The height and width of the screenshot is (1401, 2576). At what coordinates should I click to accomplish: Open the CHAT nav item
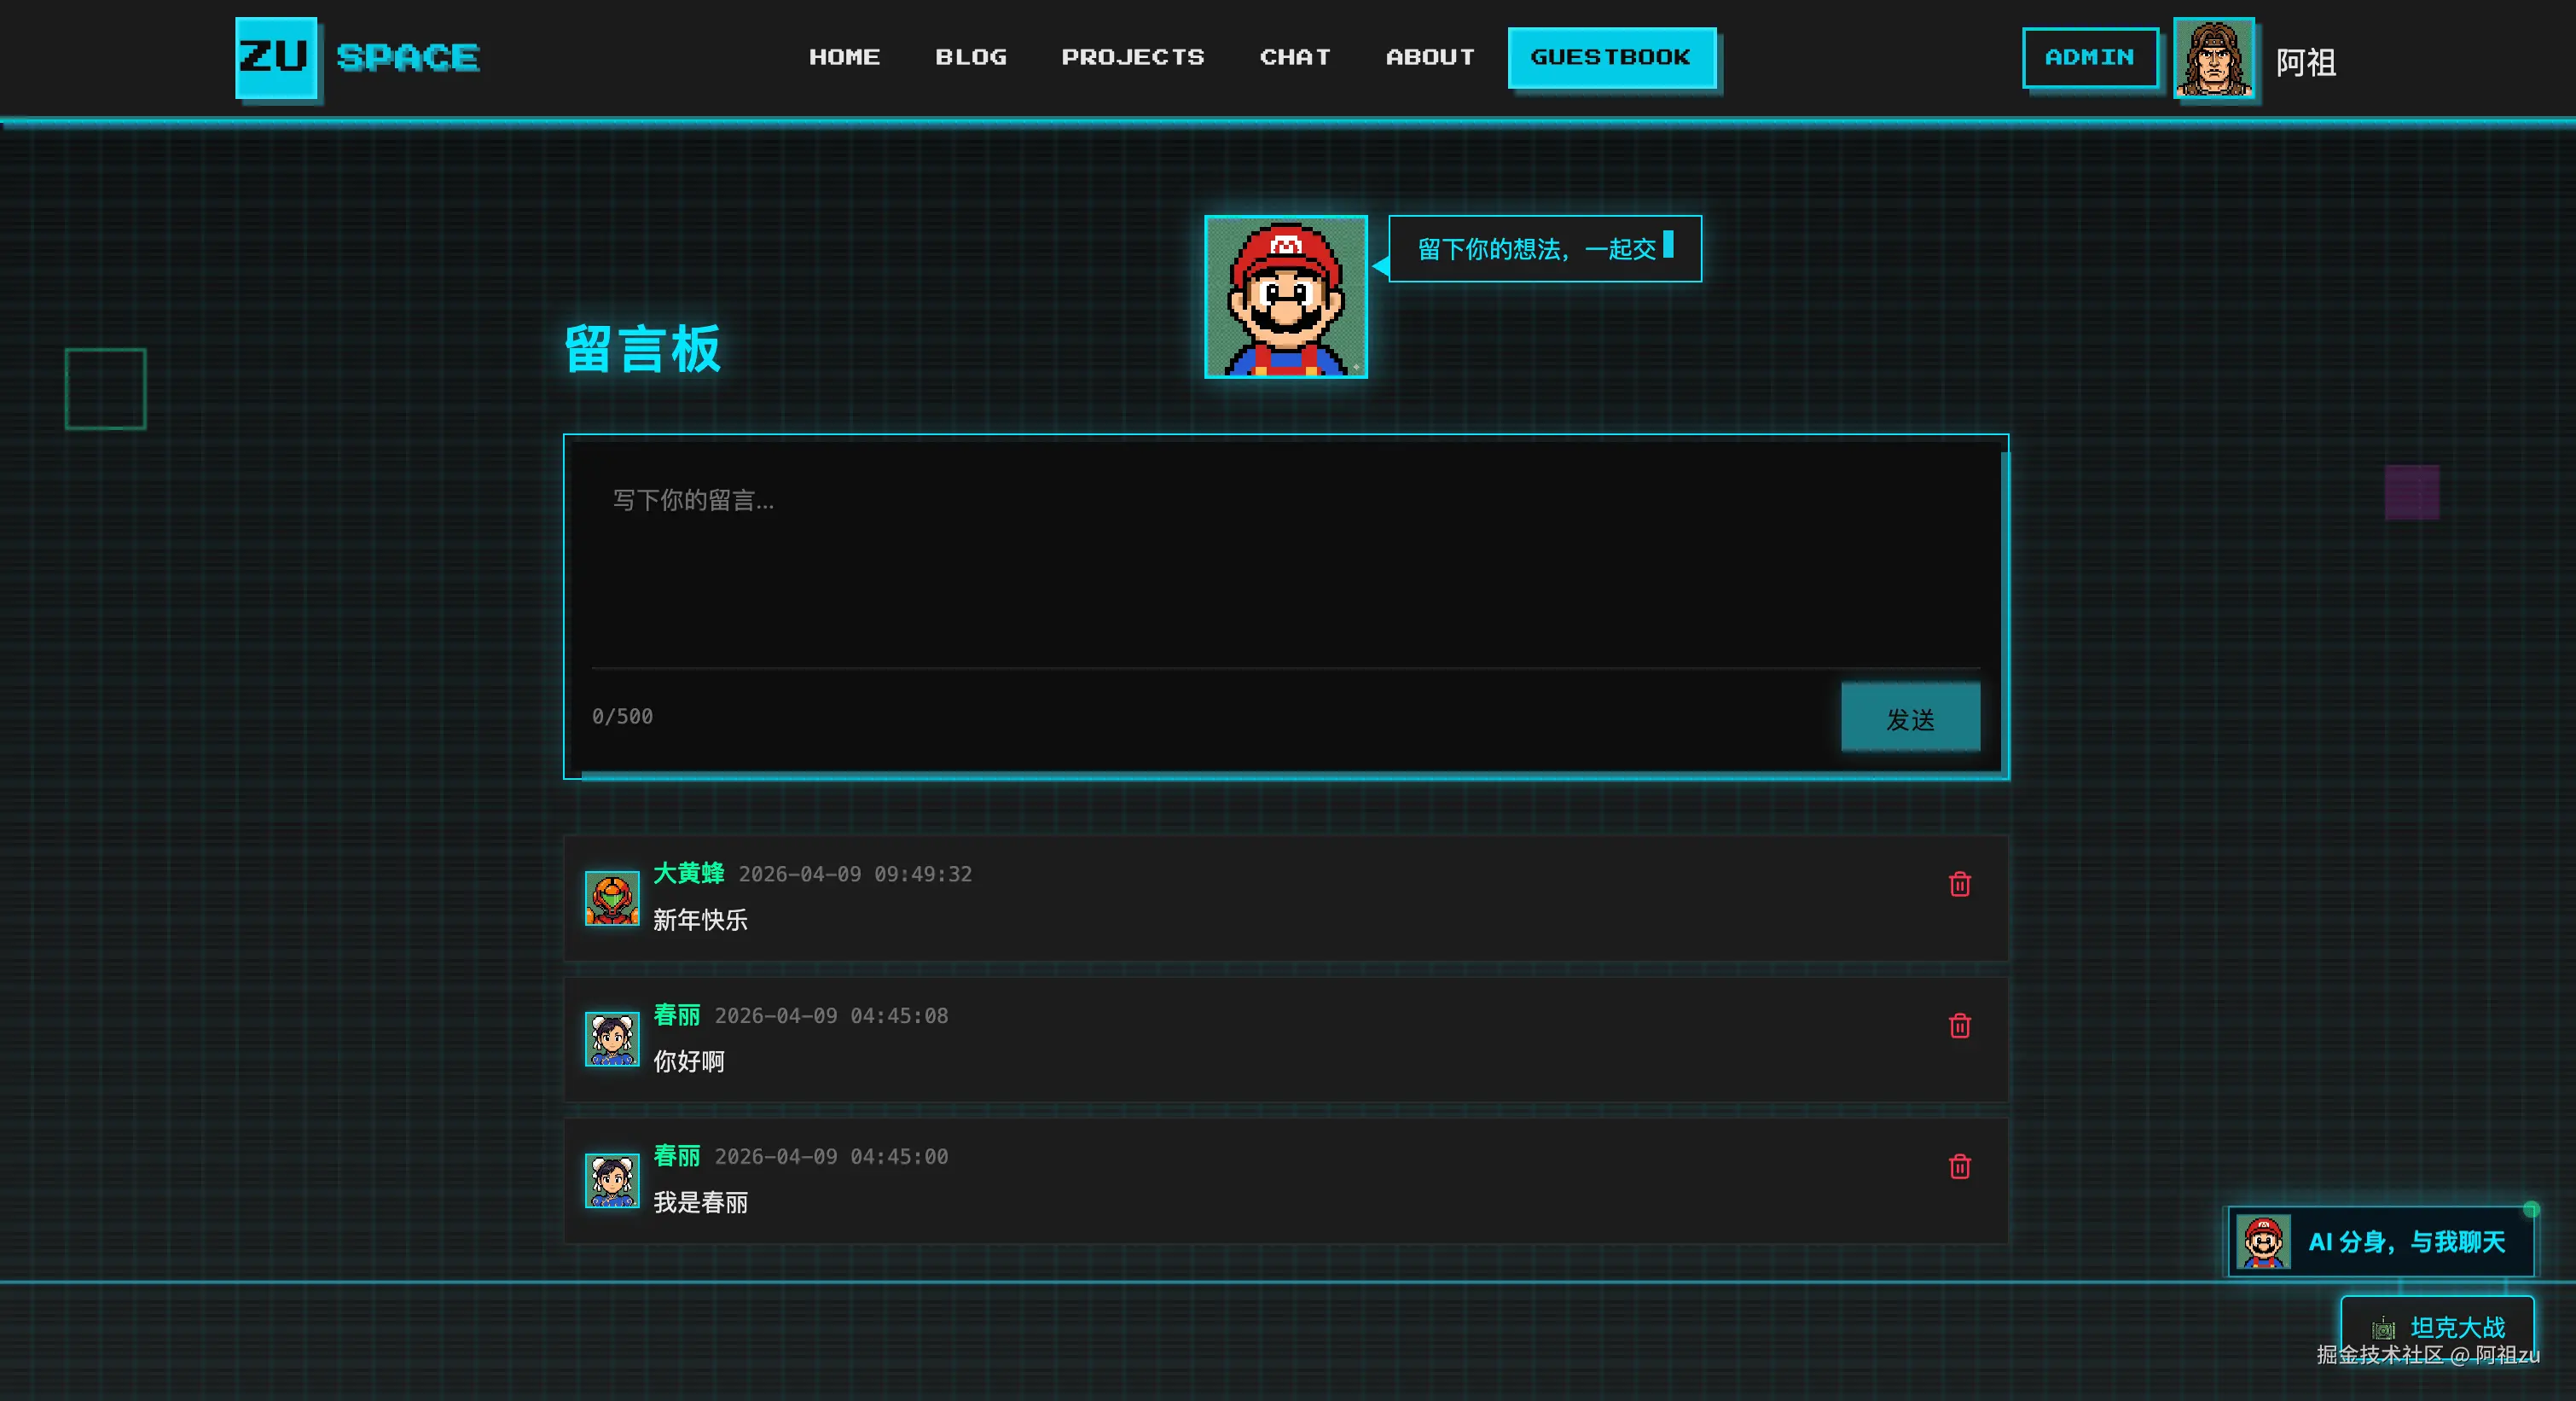pyautogui.click(x=1294, y=57)
